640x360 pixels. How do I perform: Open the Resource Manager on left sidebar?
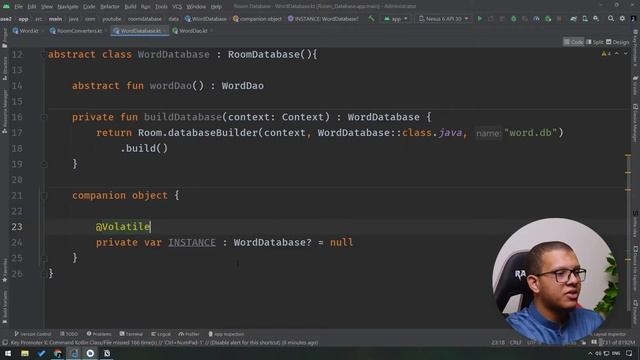(x=4, y=111)
